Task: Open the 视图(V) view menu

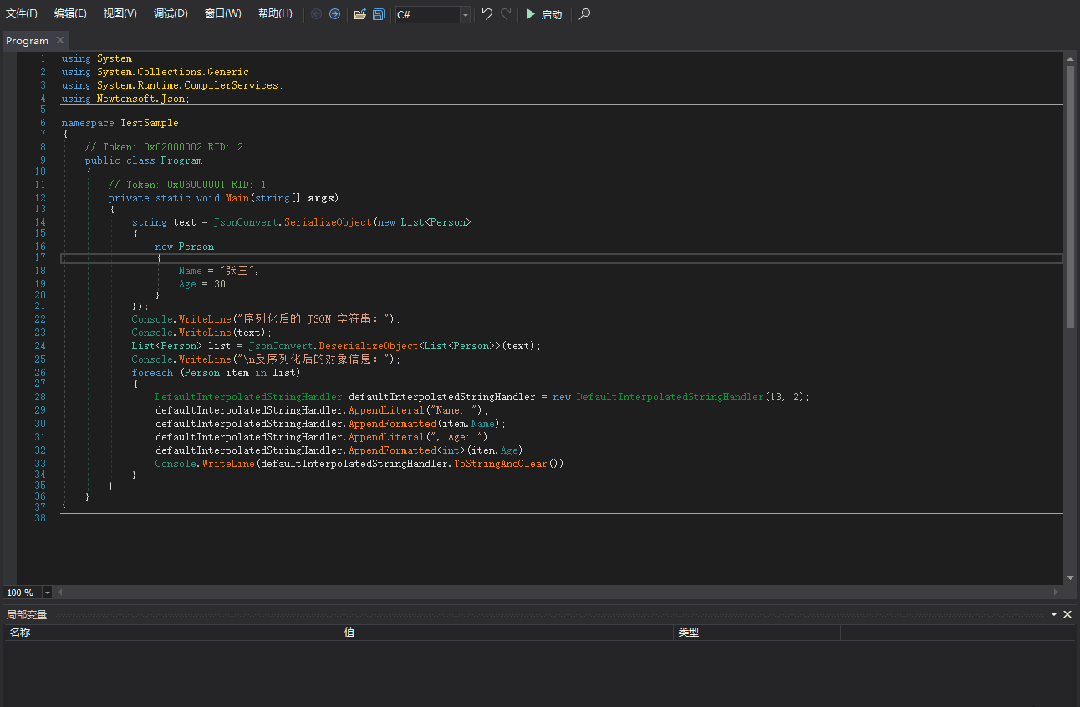Action: 120,14
